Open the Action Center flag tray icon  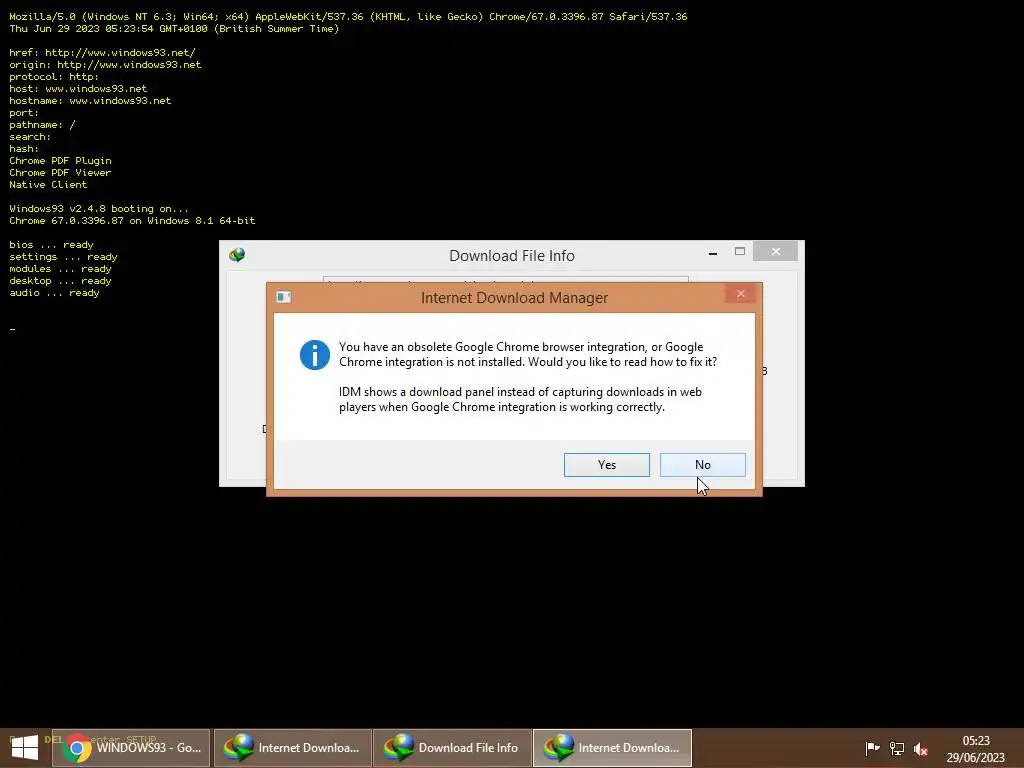click(872, 748)
